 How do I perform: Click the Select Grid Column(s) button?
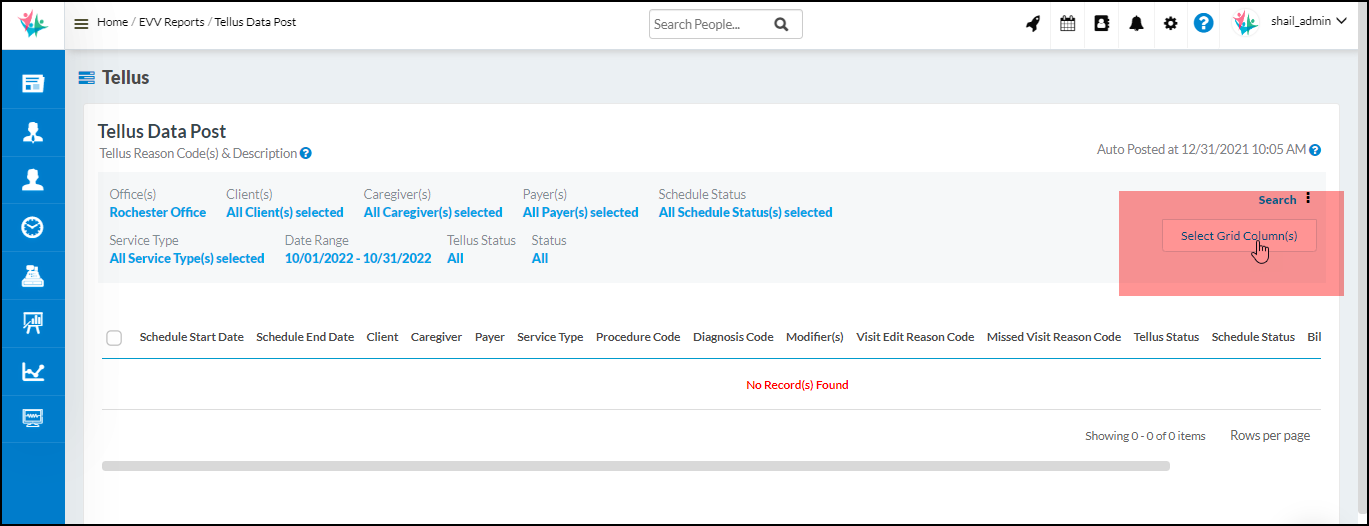[x=1238, y=236]
